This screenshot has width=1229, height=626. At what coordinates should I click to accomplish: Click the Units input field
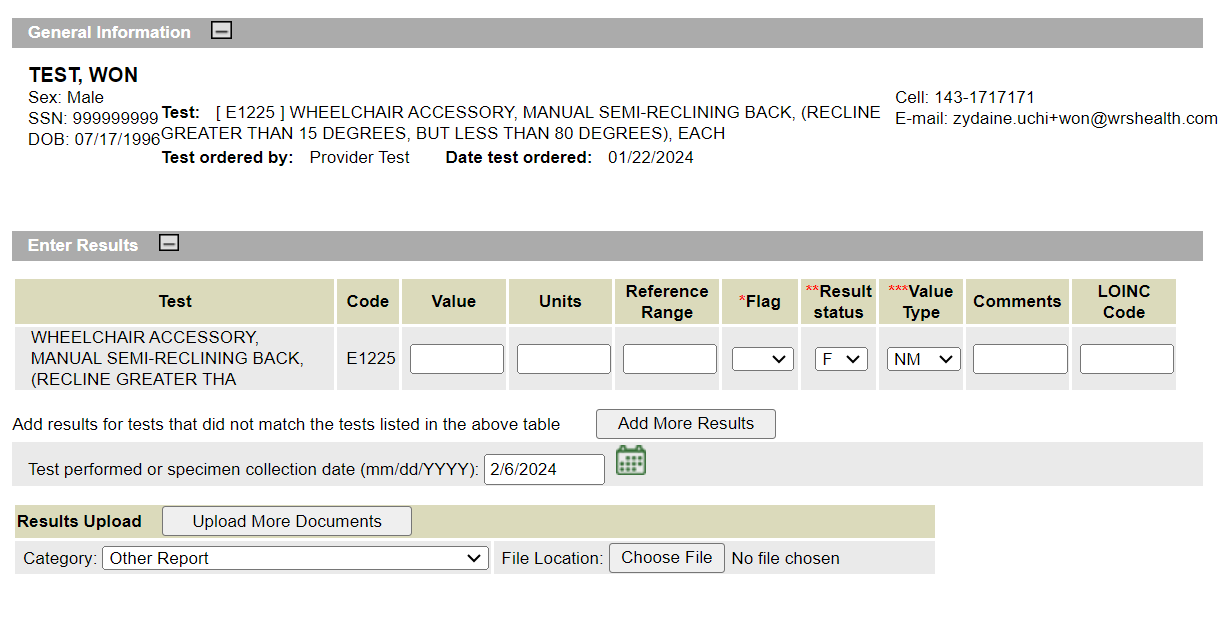coord(563,359)
